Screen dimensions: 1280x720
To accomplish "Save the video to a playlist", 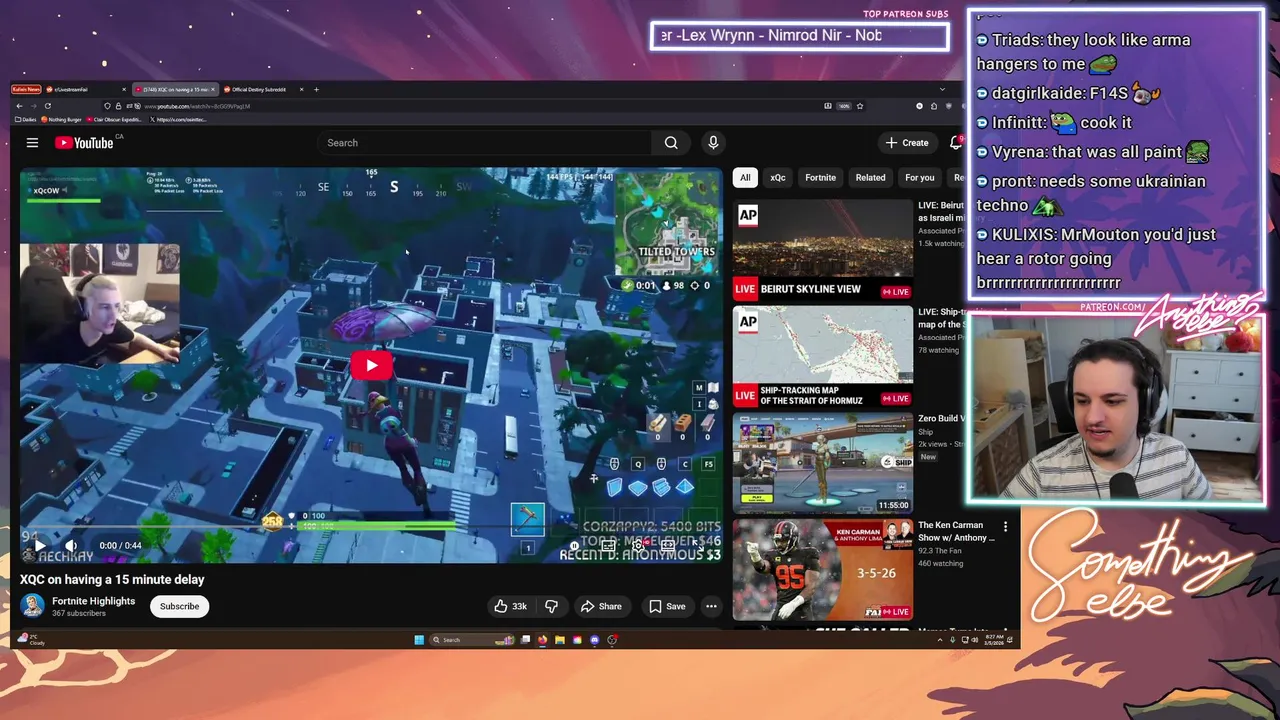I will (667, 606).
